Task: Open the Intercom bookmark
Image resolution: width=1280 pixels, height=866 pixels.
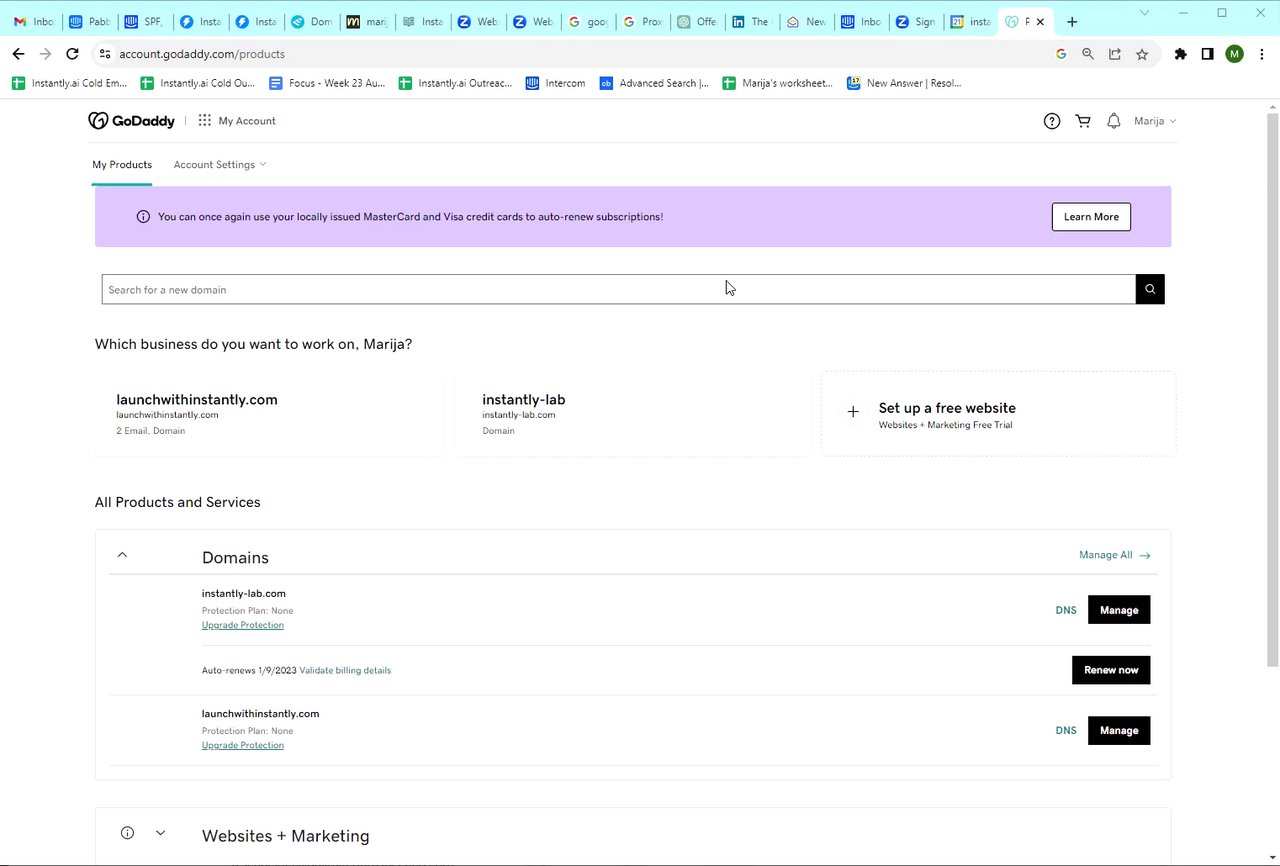Action: (555, 83)
